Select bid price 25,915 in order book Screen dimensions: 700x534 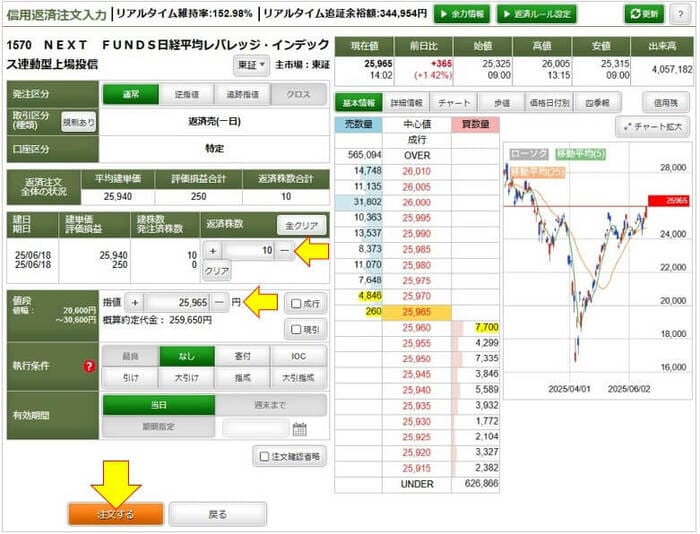[417, 468]
